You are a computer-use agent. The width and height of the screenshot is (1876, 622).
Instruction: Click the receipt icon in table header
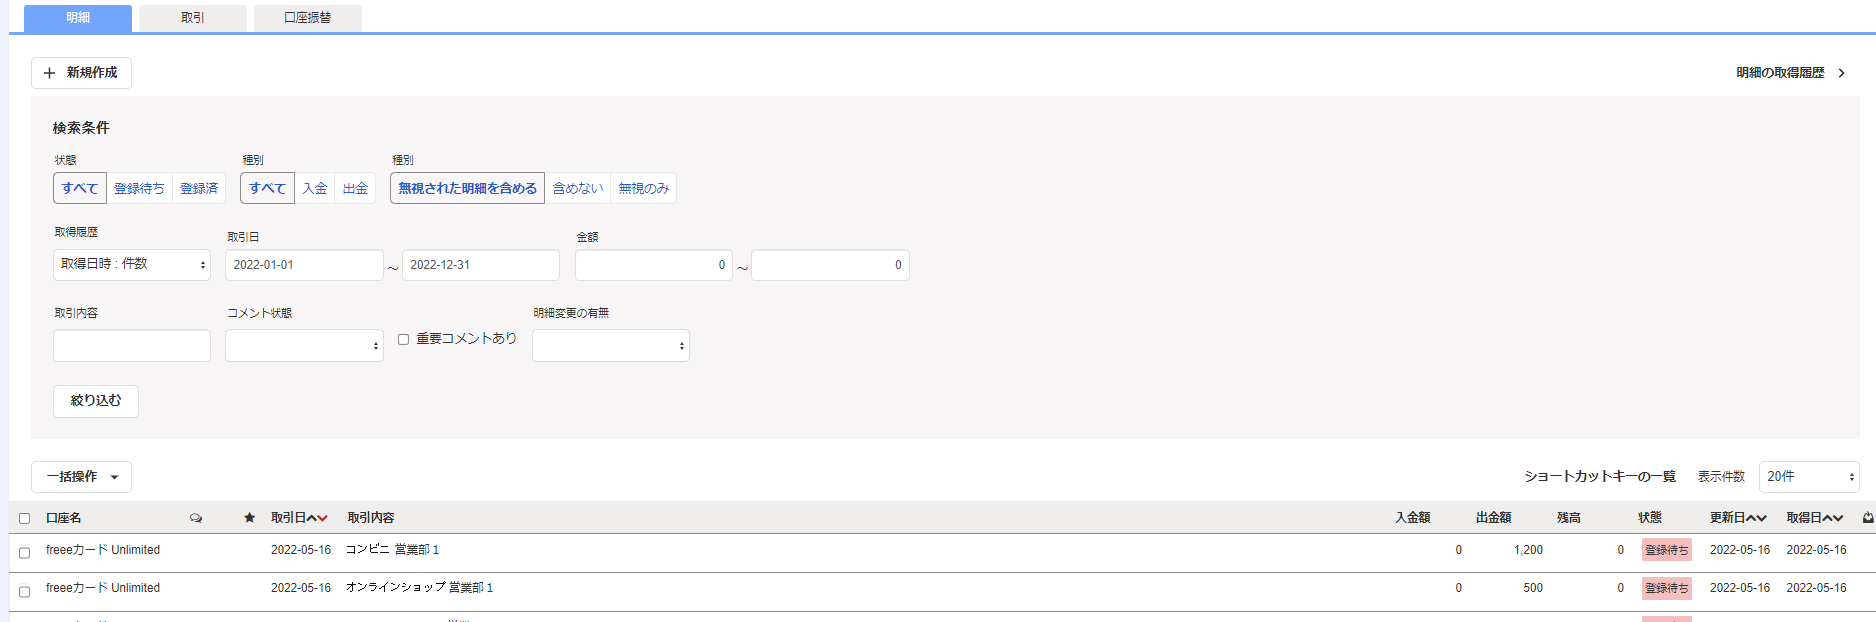click(x=1867, y=518)
